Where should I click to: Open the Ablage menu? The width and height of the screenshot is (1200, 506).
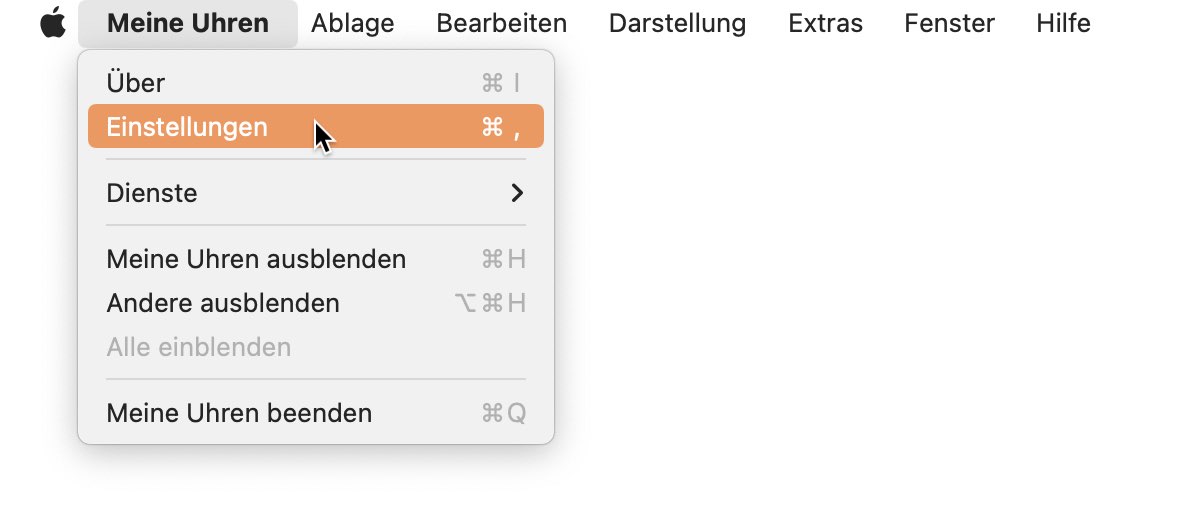(353, 23)
